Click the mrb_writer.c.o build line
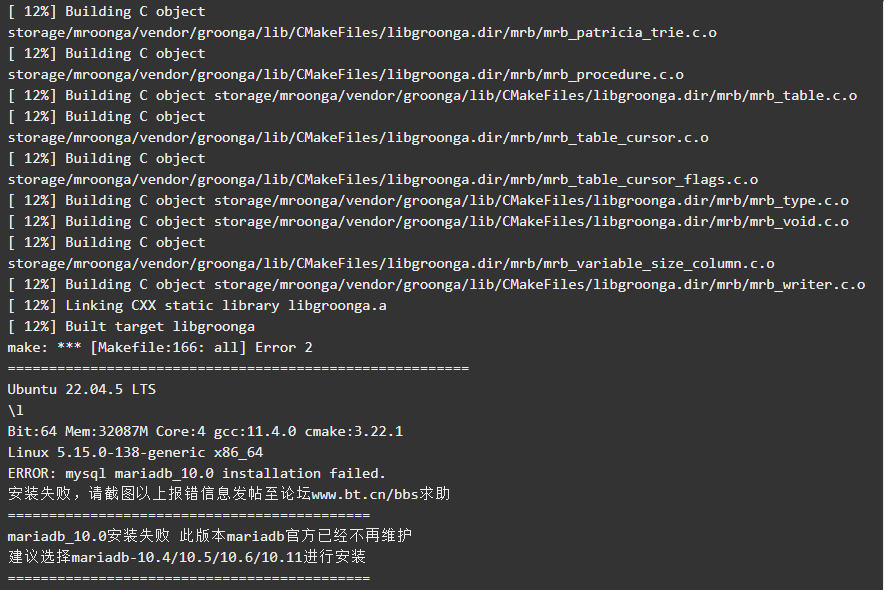The image size is (884, 590). point(436,285)
